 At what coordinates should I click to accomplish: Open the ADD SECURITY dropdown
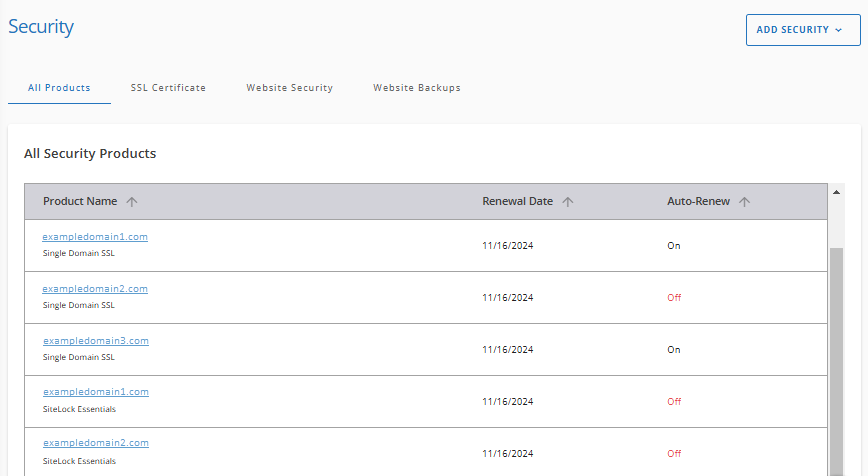[x=802, y=30]
